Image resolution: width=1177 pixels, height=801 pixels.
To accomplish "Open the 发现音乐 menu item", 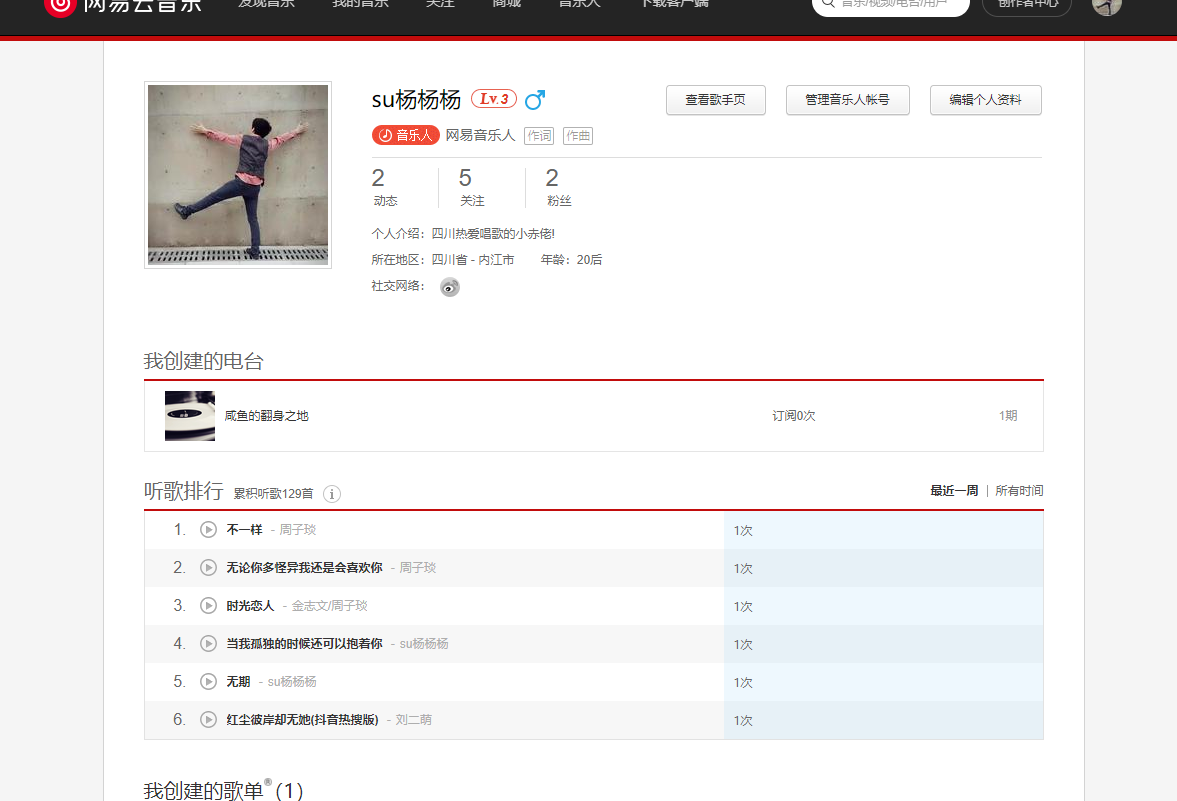I will click(266, 5).
